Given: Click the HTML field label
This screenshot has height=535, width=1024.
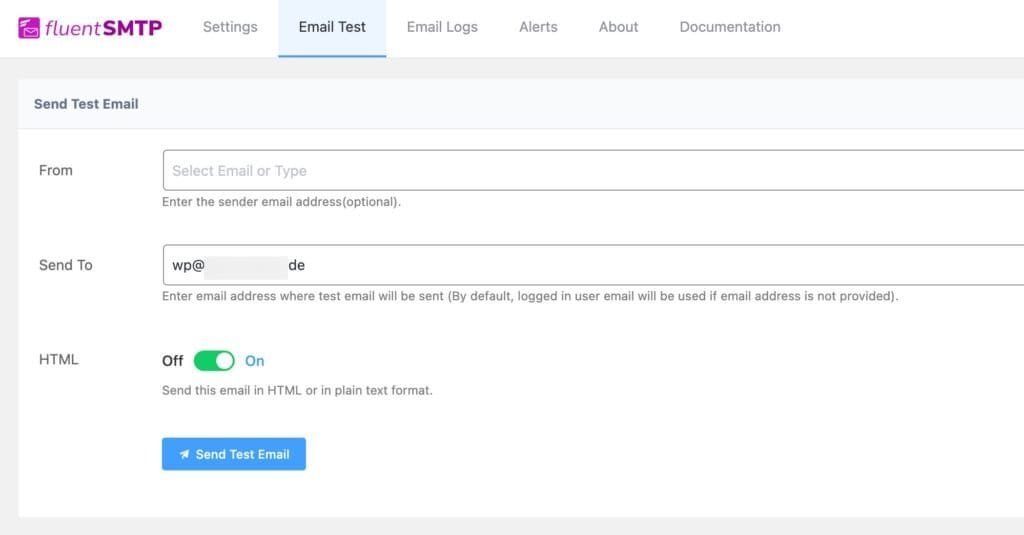Looking at the screenshot, I should pyautogui.click(x=58, y=359).
